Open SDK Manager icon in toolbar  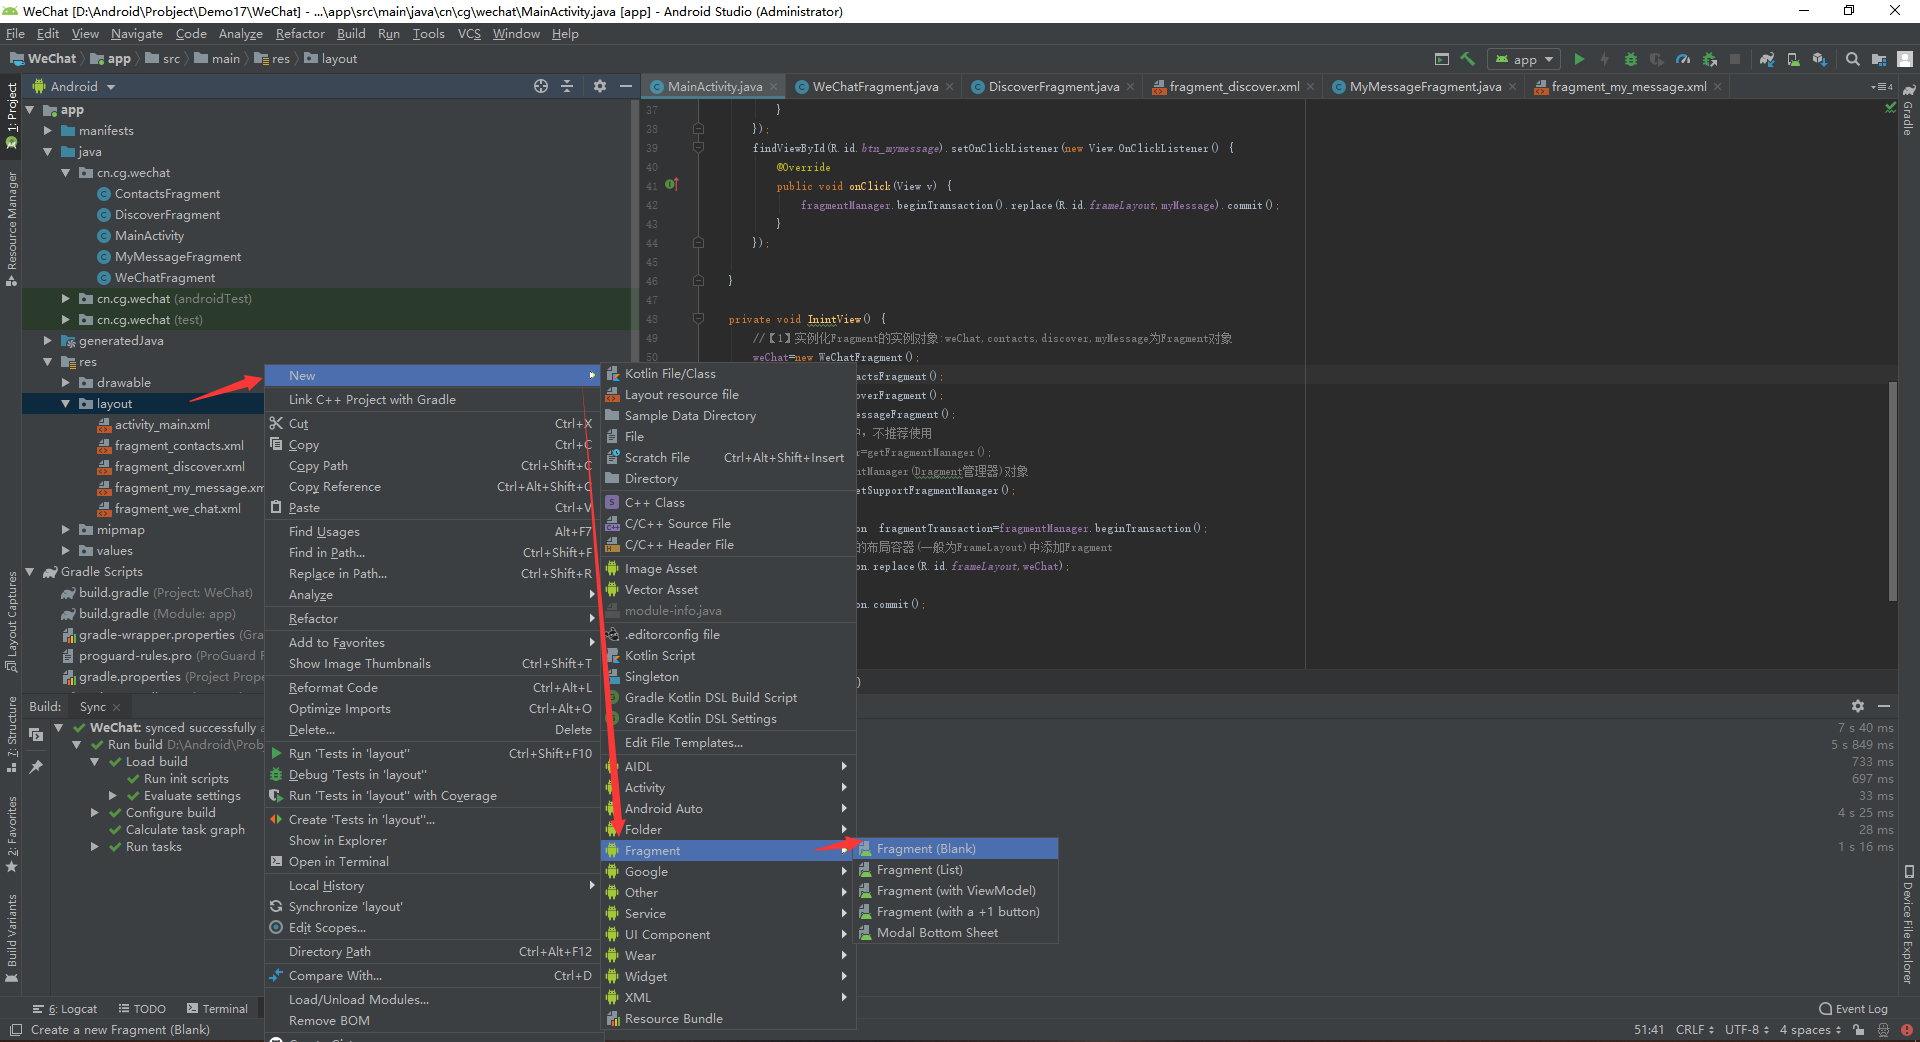coord(1819,59)
